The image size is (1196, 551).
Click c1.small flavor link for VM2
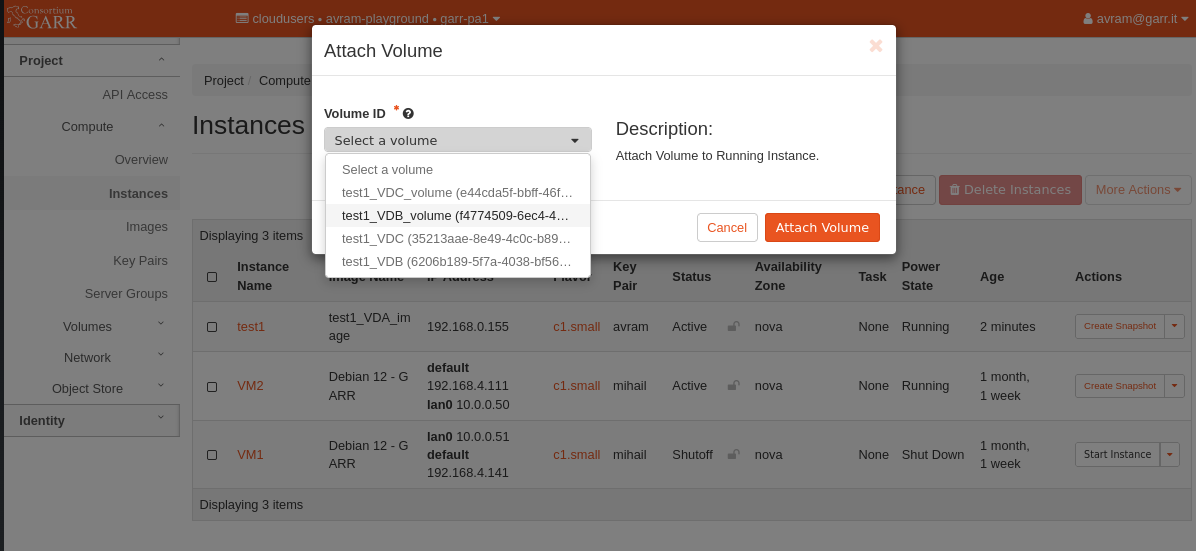(x=577, y=385)
